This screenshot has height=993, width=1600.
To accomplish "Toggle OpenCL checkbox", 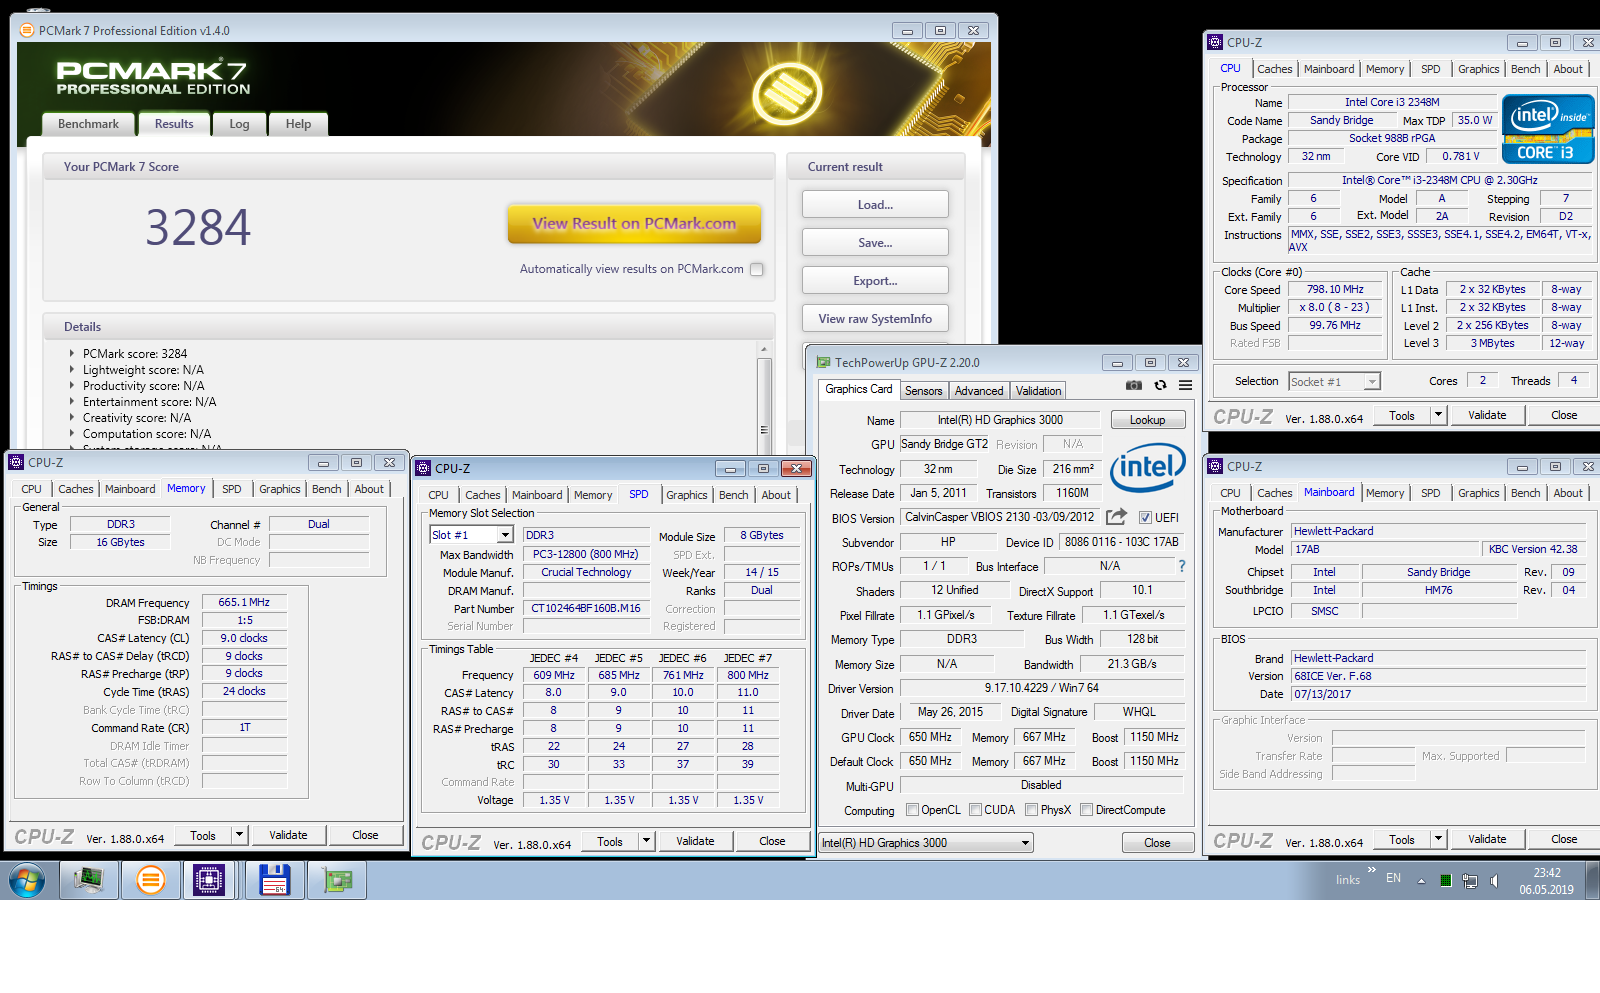I will click(x=912, y=810).
